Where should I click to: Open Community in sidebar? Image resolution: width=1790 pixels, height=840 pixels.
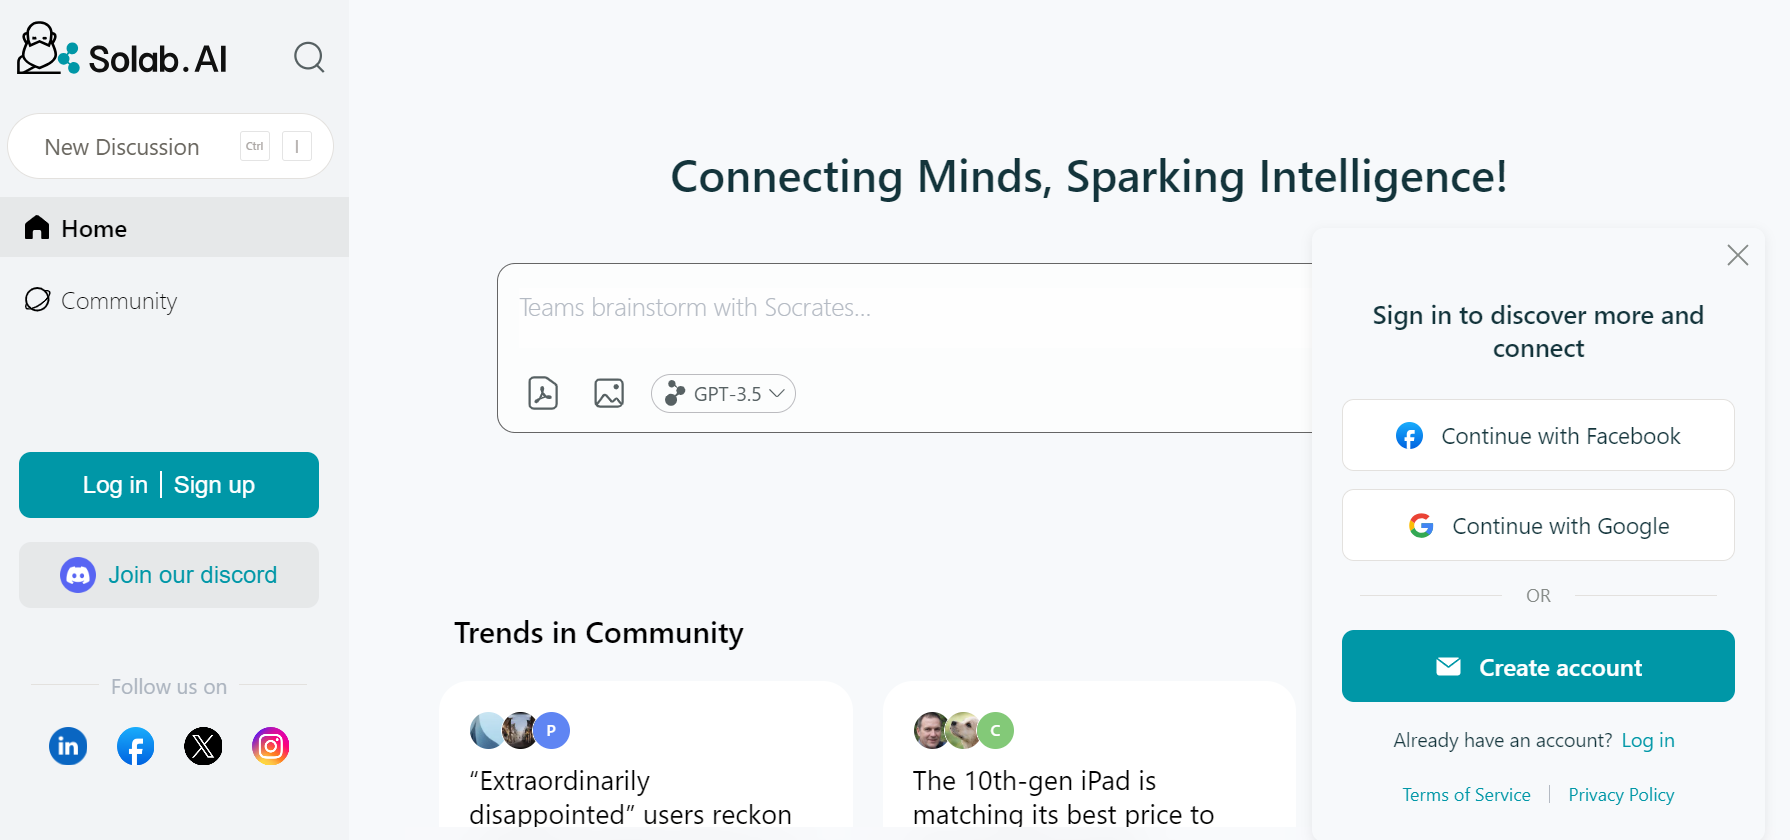pyautogui.click(x=118, y=300)
